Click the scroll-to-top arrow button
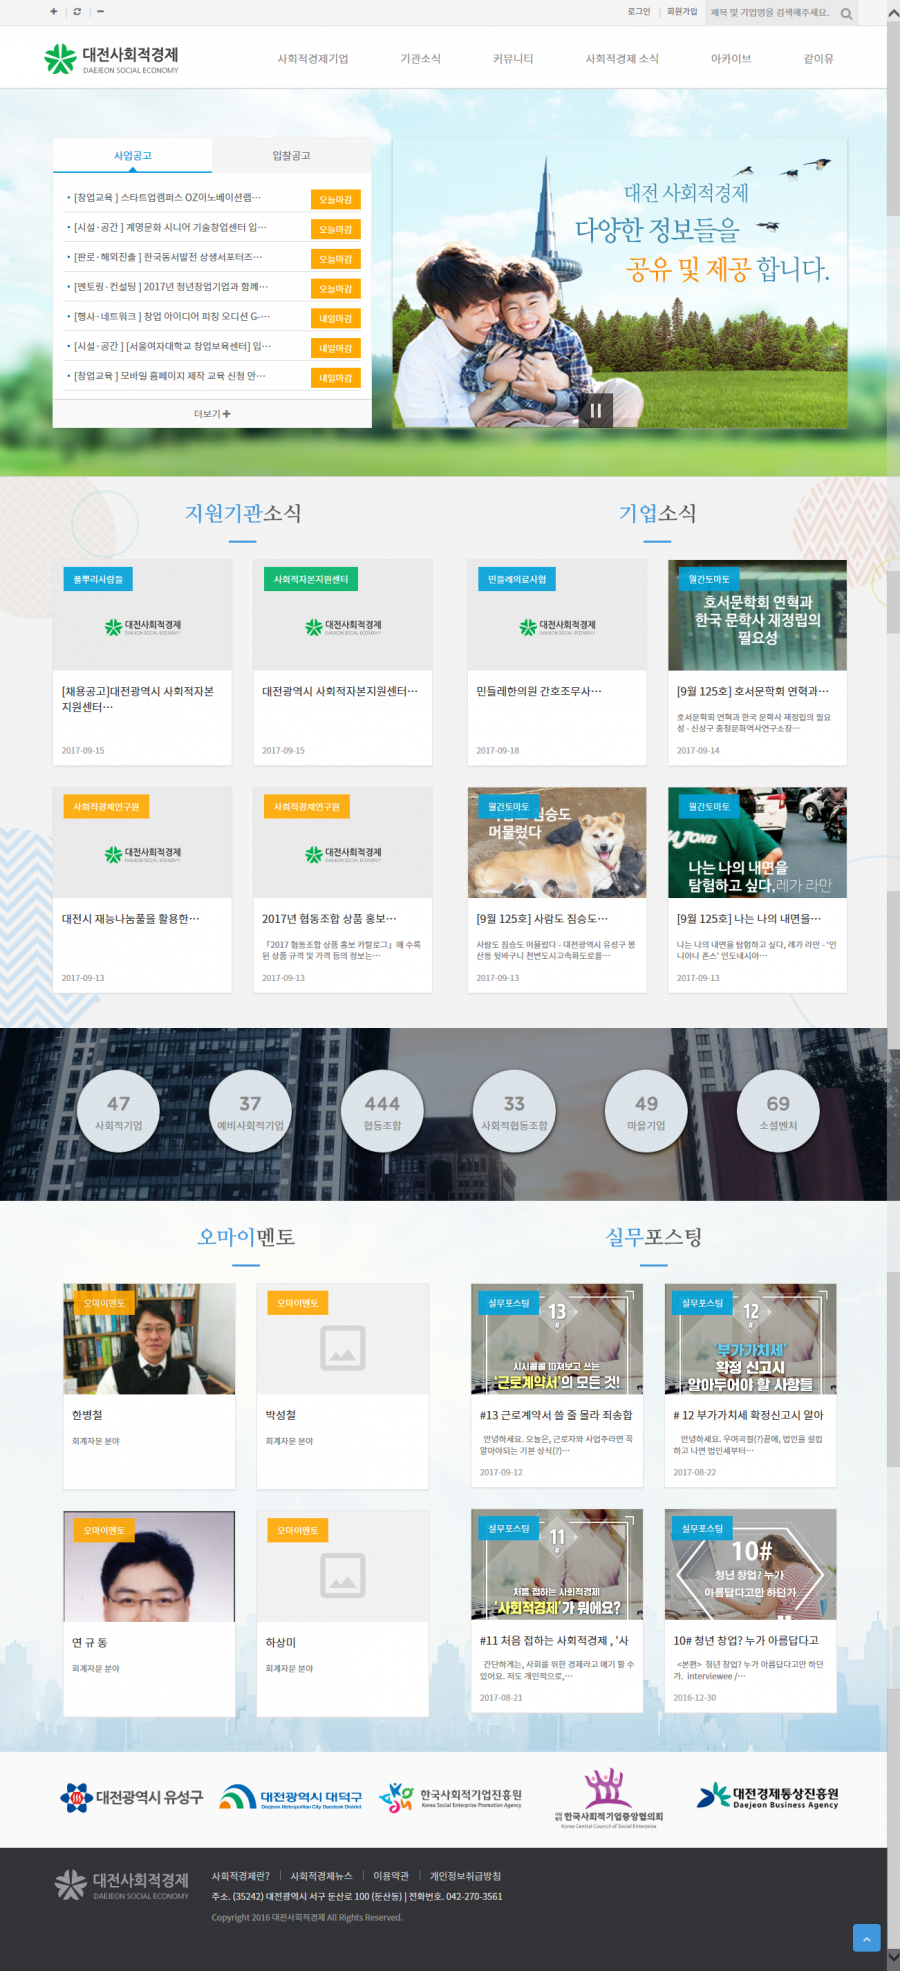Image resolution: width=900 pixels, height=1971 pixels. point(866,1937)
